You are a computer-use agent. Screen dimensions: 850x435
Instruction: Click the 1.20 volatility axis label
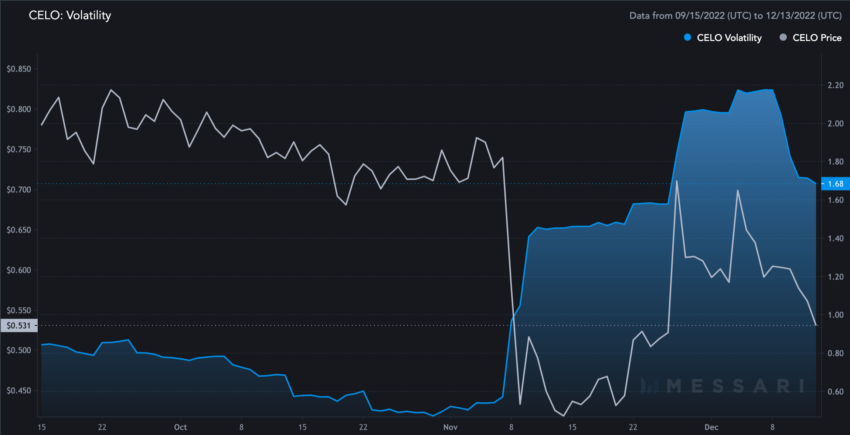834,277
